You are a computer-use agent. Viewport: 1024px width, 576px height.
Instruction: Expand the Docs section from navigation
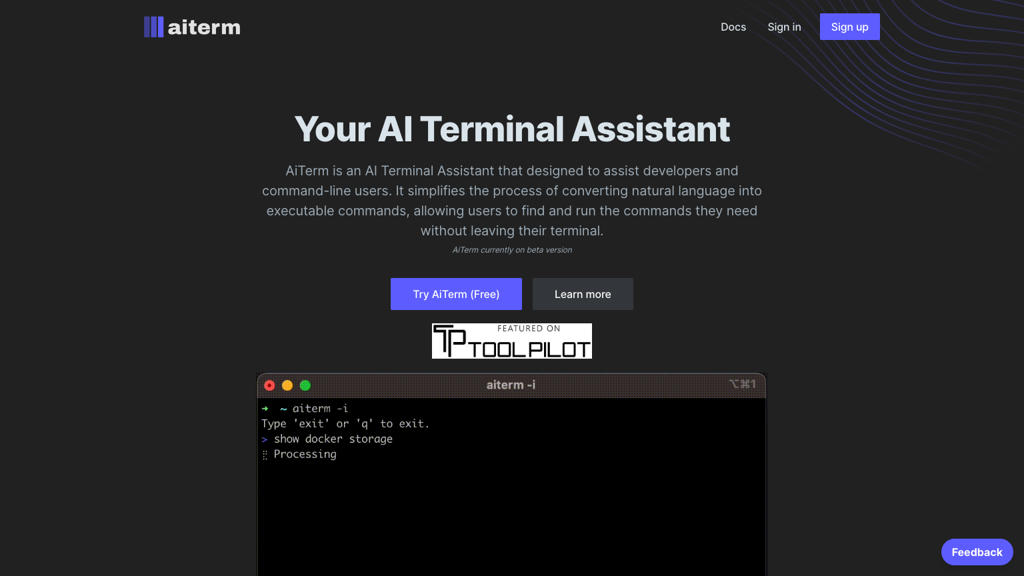tap(733, 27)
